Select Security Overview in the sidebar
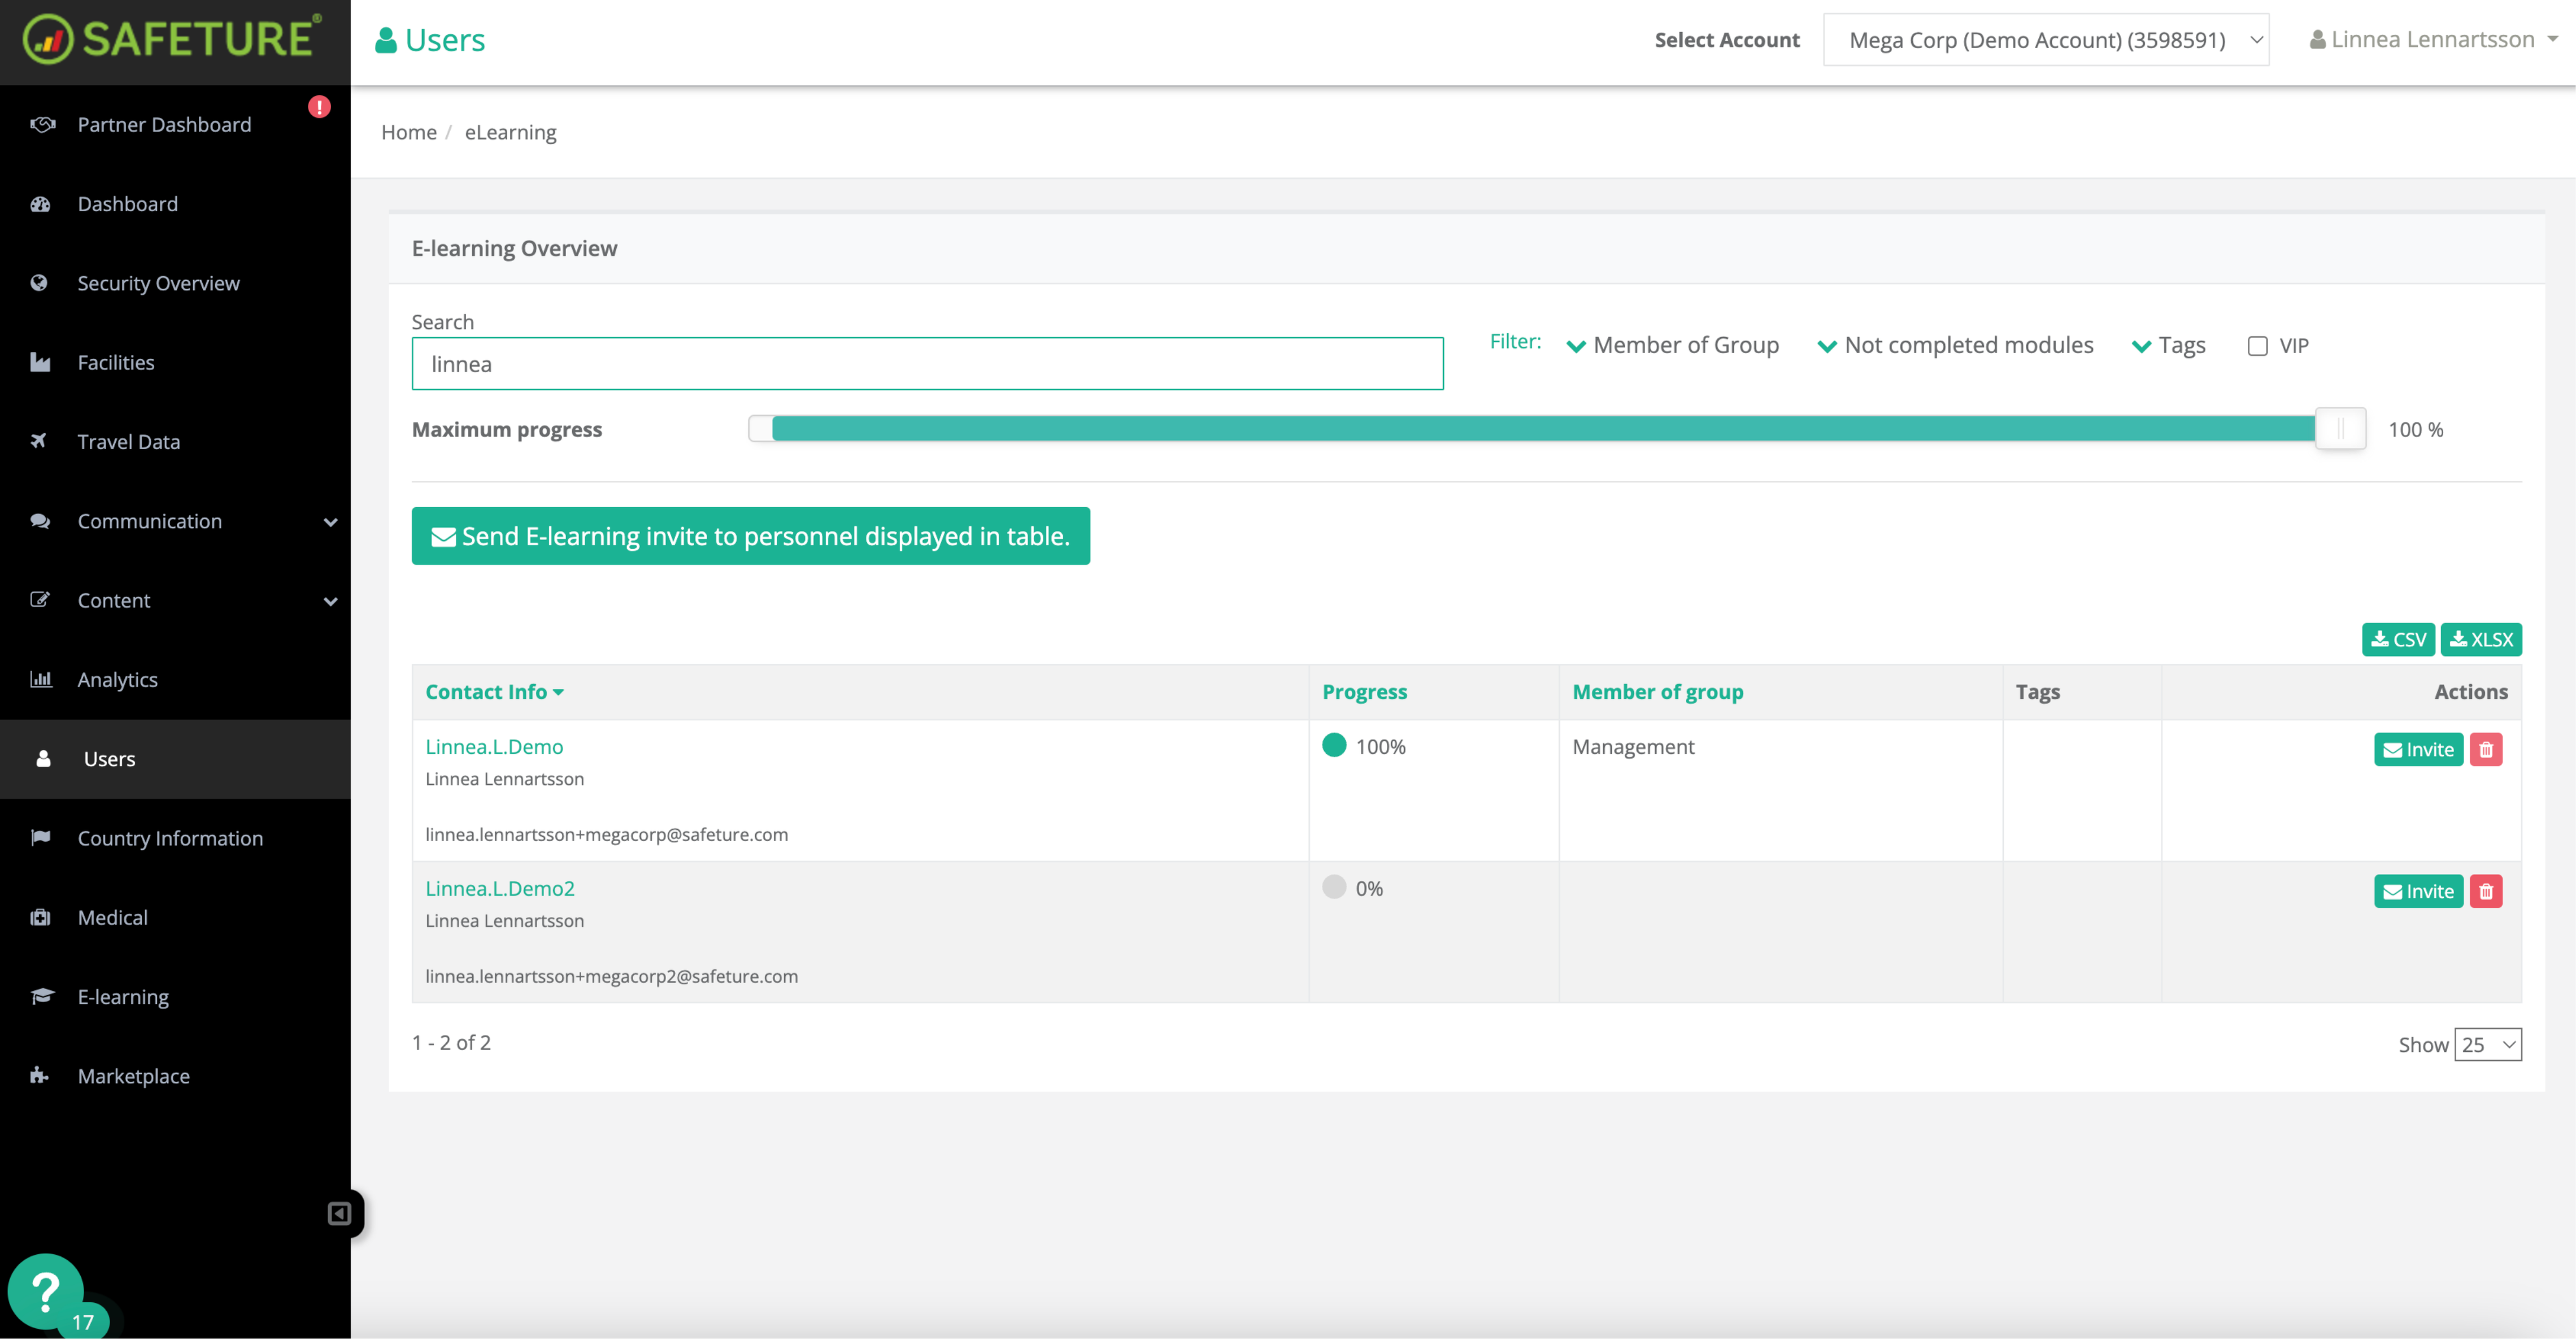 point(158,283)
